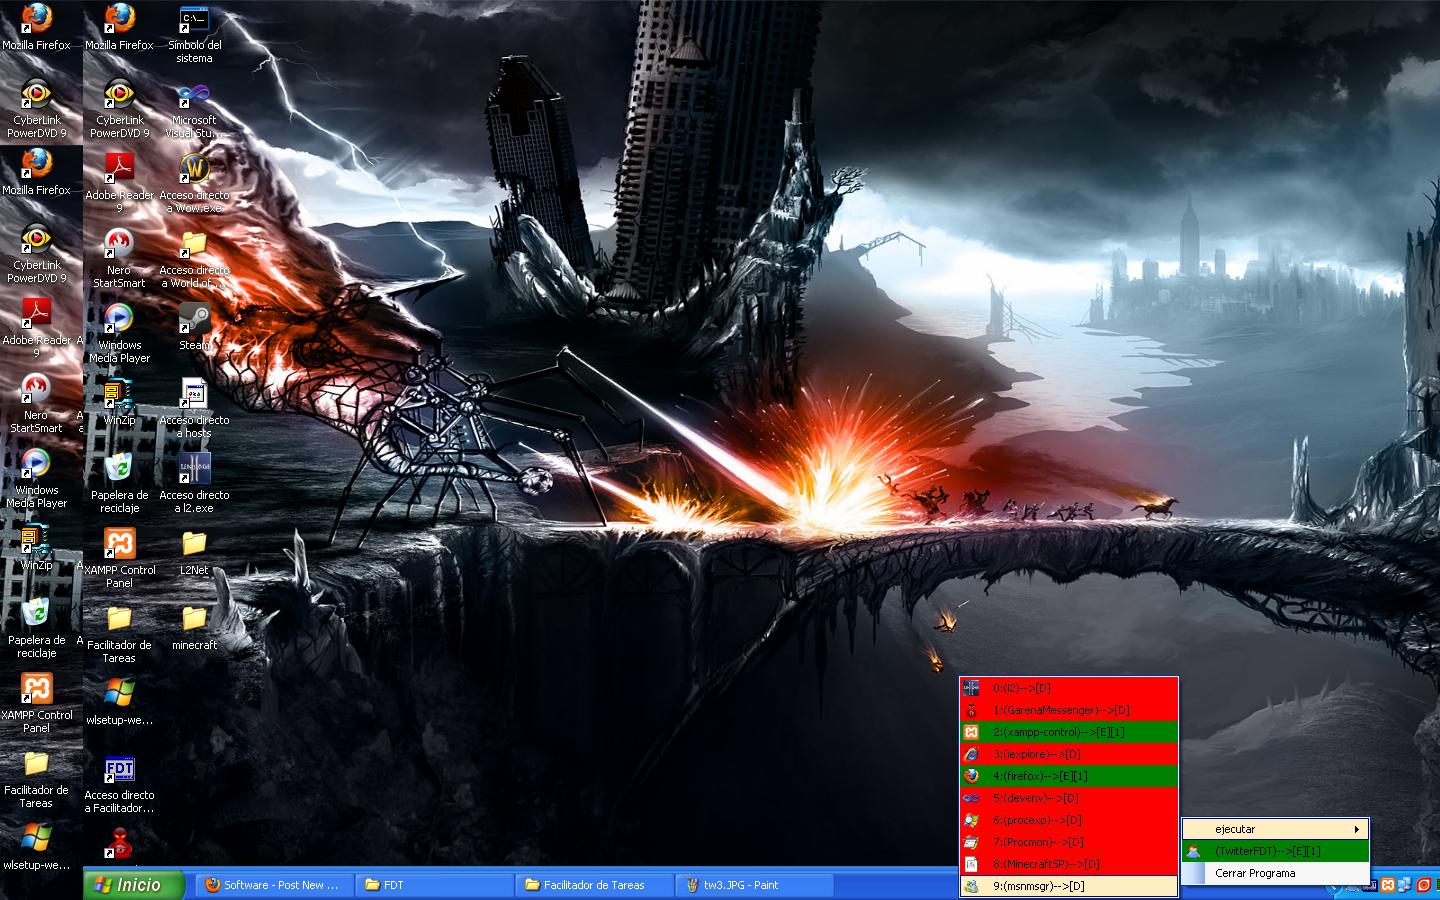
Task: Expand the ejecutar submenu
Action: [1275, 829]
